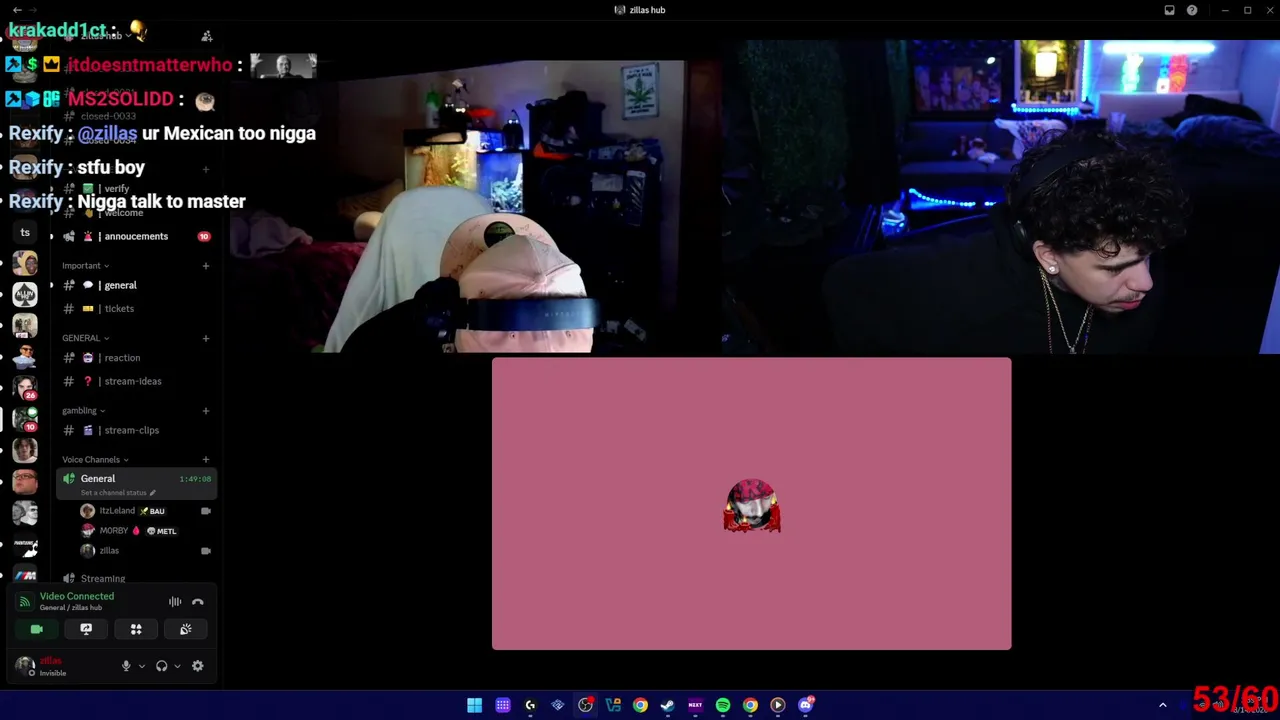Open the server showing badge 26
This screenshot has width=1280, height=720.
coord(25,388)
